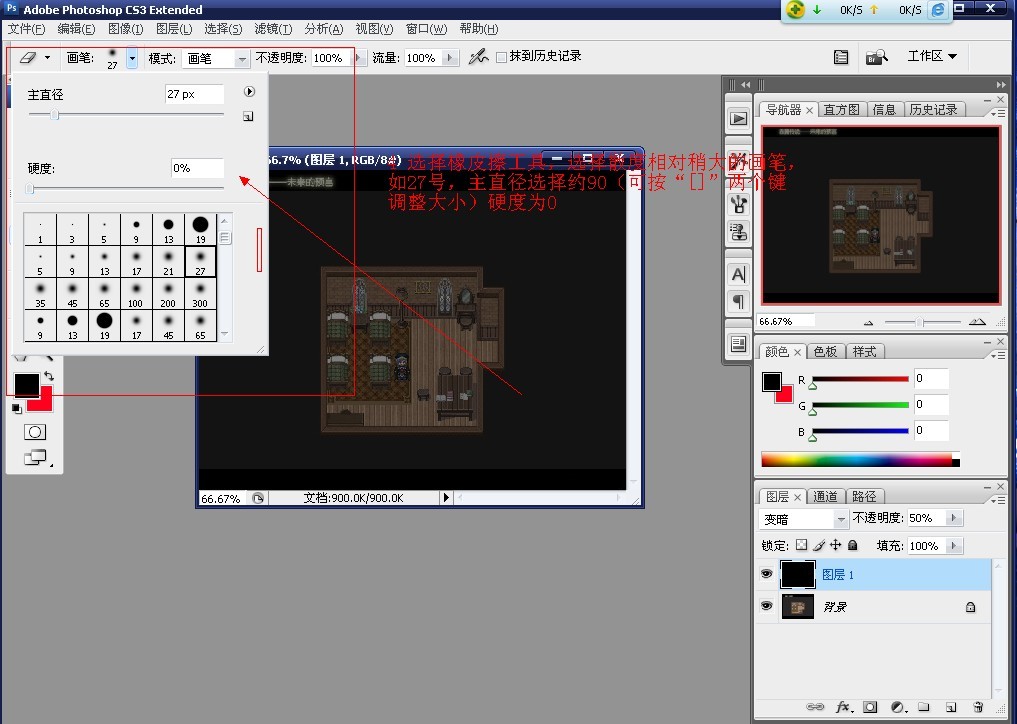The width and height of the screenshot is (1017, 724).
Task: Switch to the 历史记录 tab
Action: coord(933,110)
